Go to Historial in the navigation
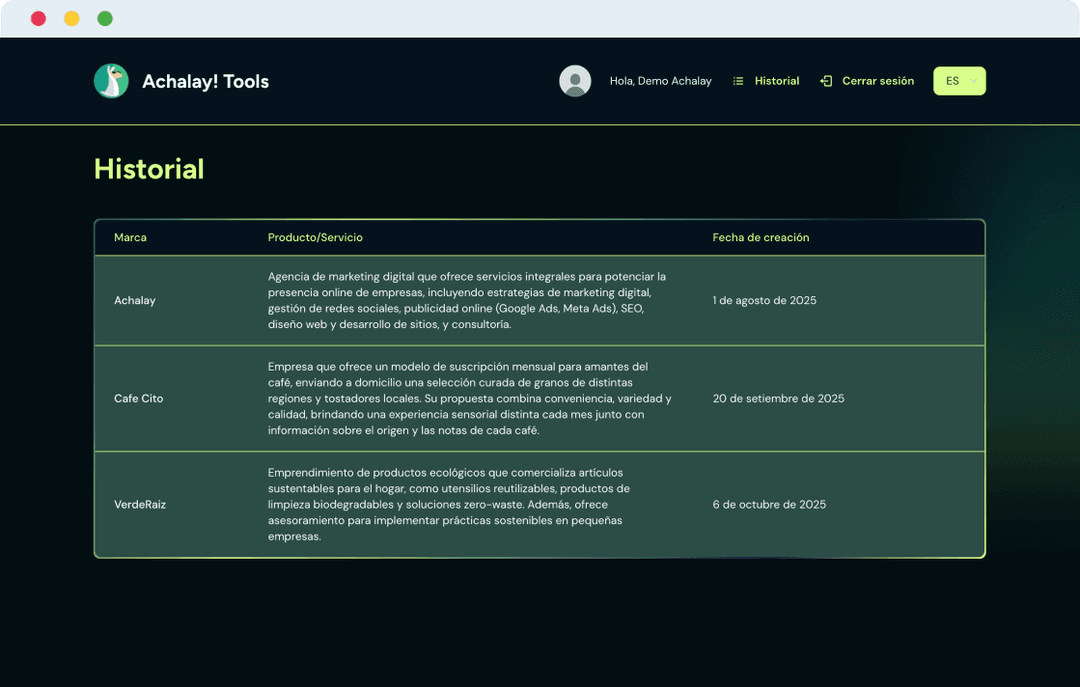1080x687 pixels. click(x=776, y=81)
